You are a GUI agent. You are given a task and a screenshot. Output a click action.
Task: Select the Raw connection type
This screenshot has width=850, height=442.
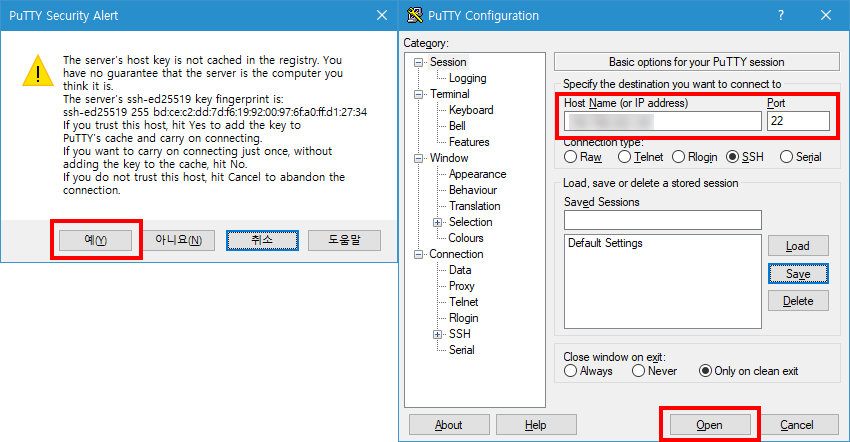[583, 157]
